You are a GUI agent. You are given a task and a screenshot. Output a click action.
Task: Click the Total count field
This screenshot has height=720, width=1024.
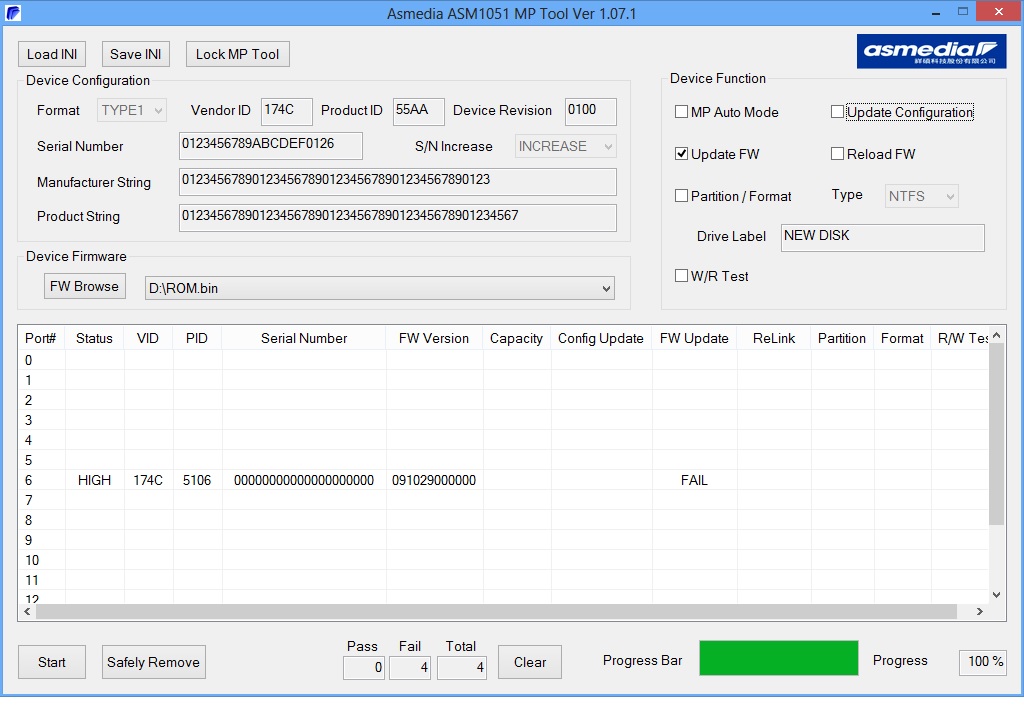462,668
